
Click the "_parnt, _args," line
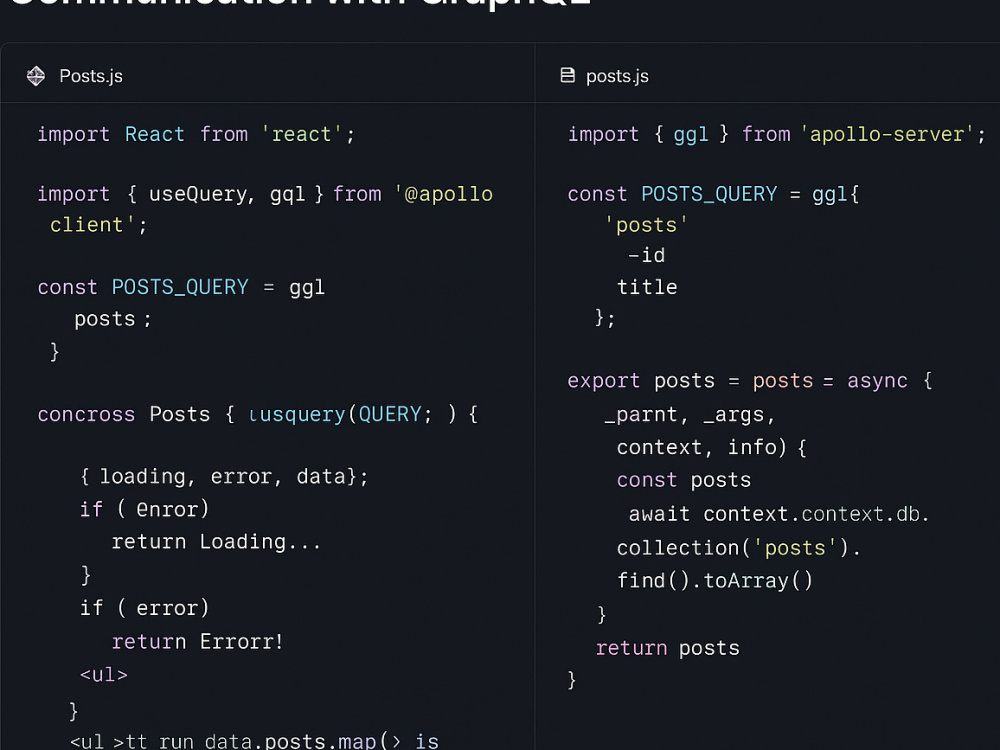(x=689, y=415)
